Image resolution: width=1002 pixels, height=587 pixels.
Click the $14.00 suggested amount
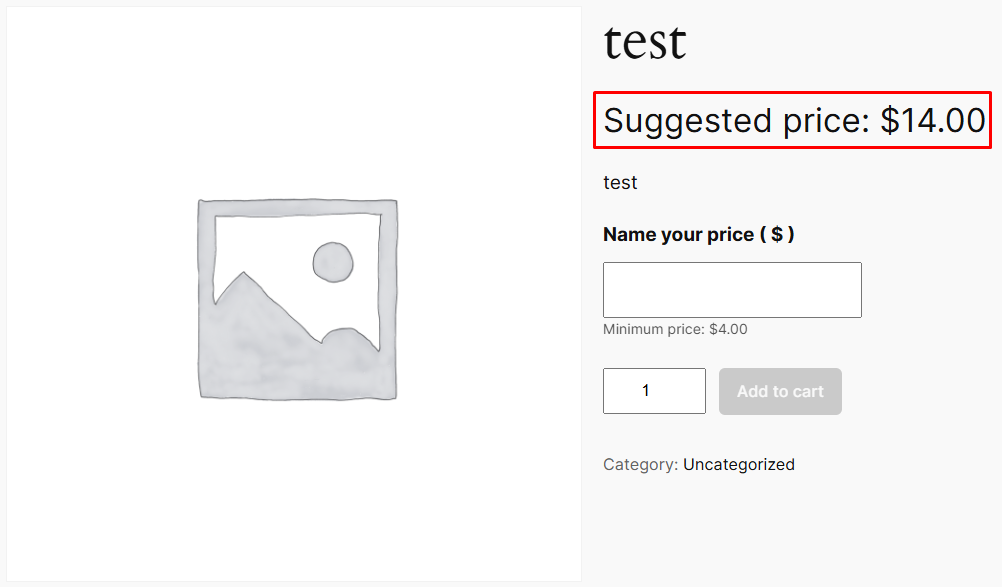click(933, 121)
